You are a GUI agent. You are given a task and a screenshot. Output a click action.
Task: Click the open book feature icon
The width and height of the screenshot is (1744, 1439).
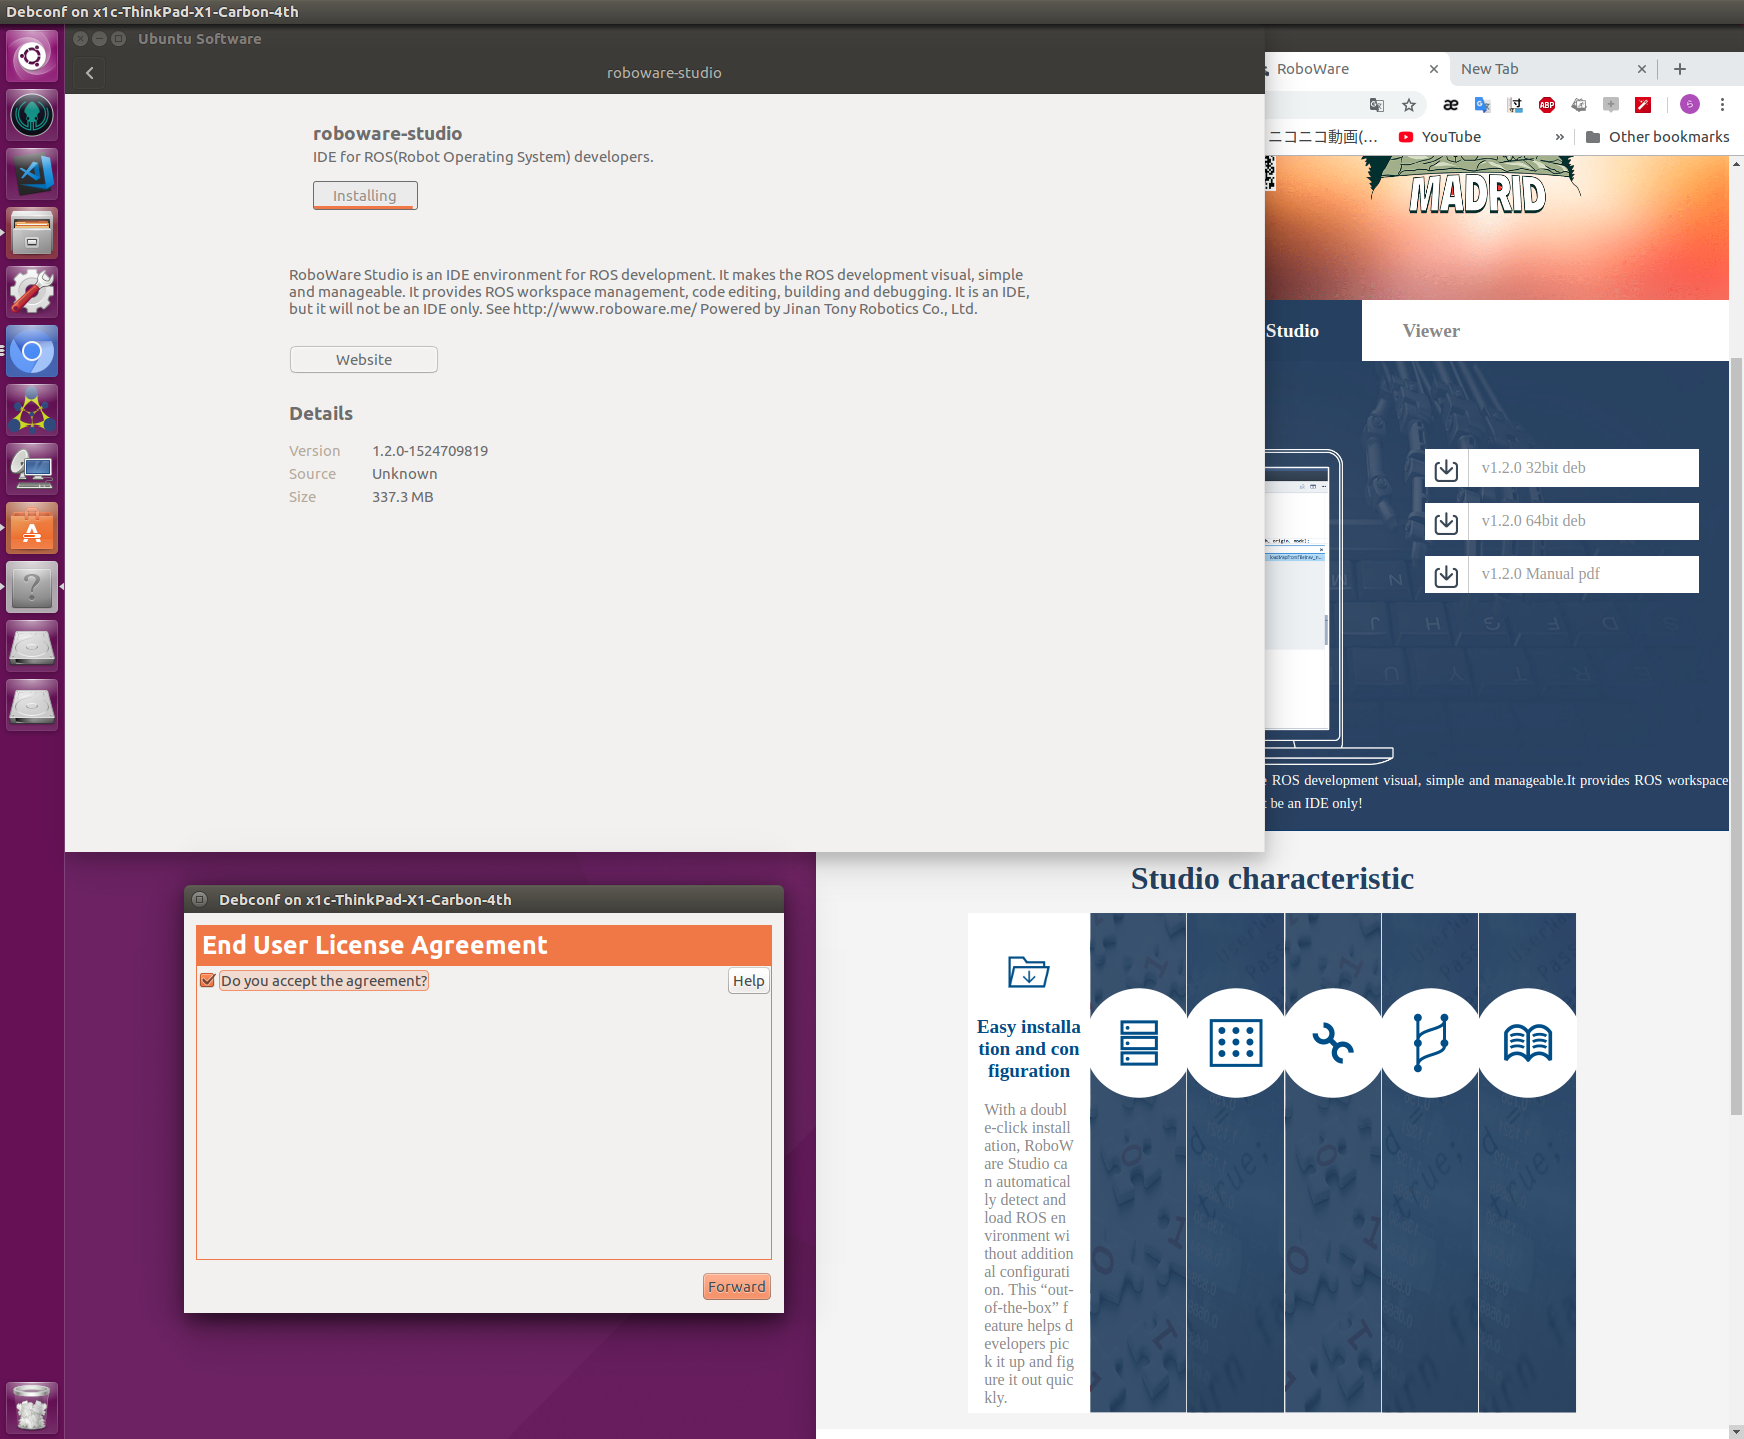point(1528,1043)
